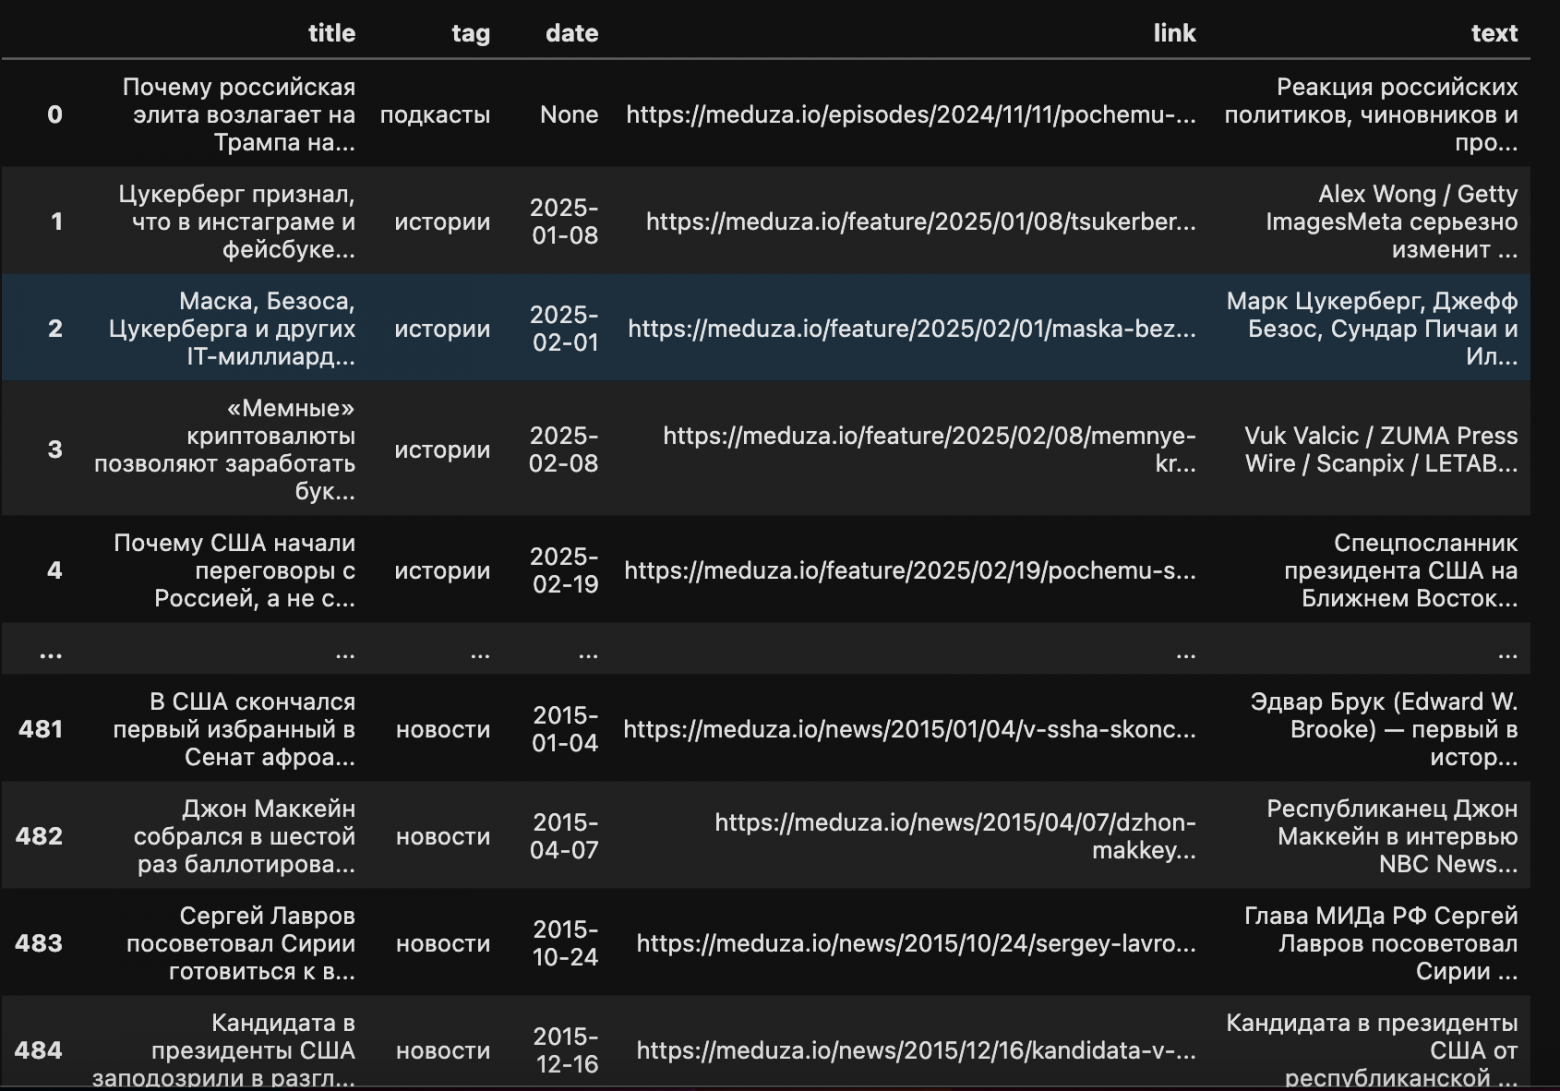Click text cell 'Эдвар Брук (Edward W. Brooke)'
This screenshot has height=1091, width=1560.
(x=1384, y=729)
